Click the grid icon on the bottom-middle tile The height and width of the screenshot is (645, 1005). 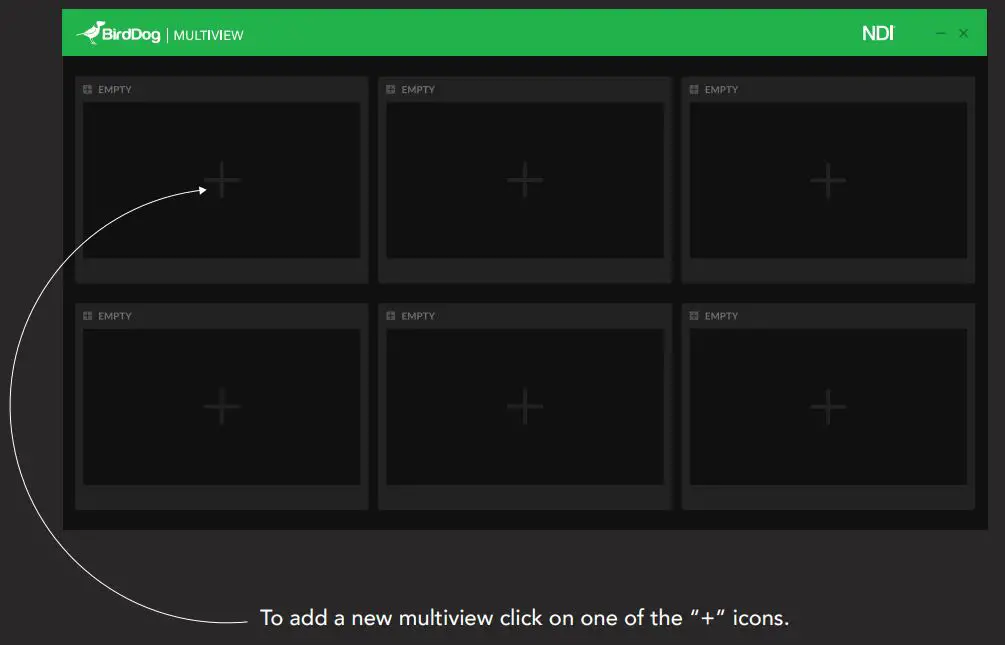point(389,316)
